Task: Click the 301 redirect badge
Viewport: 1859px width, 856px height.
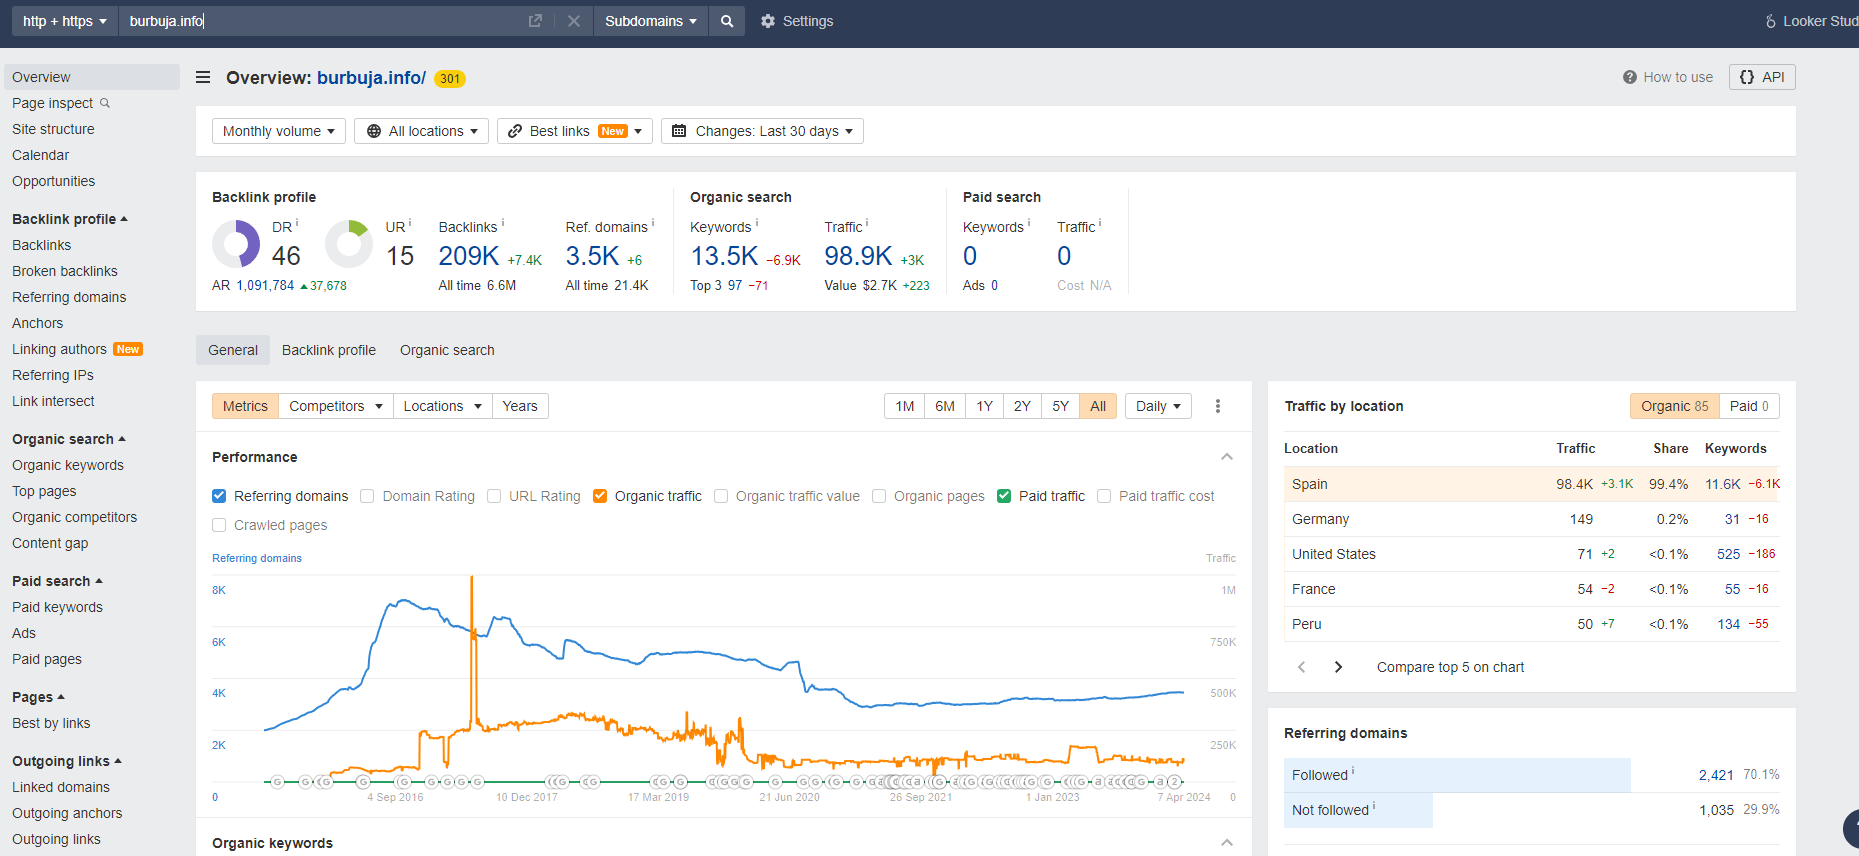Action: [x=450, y=79]
